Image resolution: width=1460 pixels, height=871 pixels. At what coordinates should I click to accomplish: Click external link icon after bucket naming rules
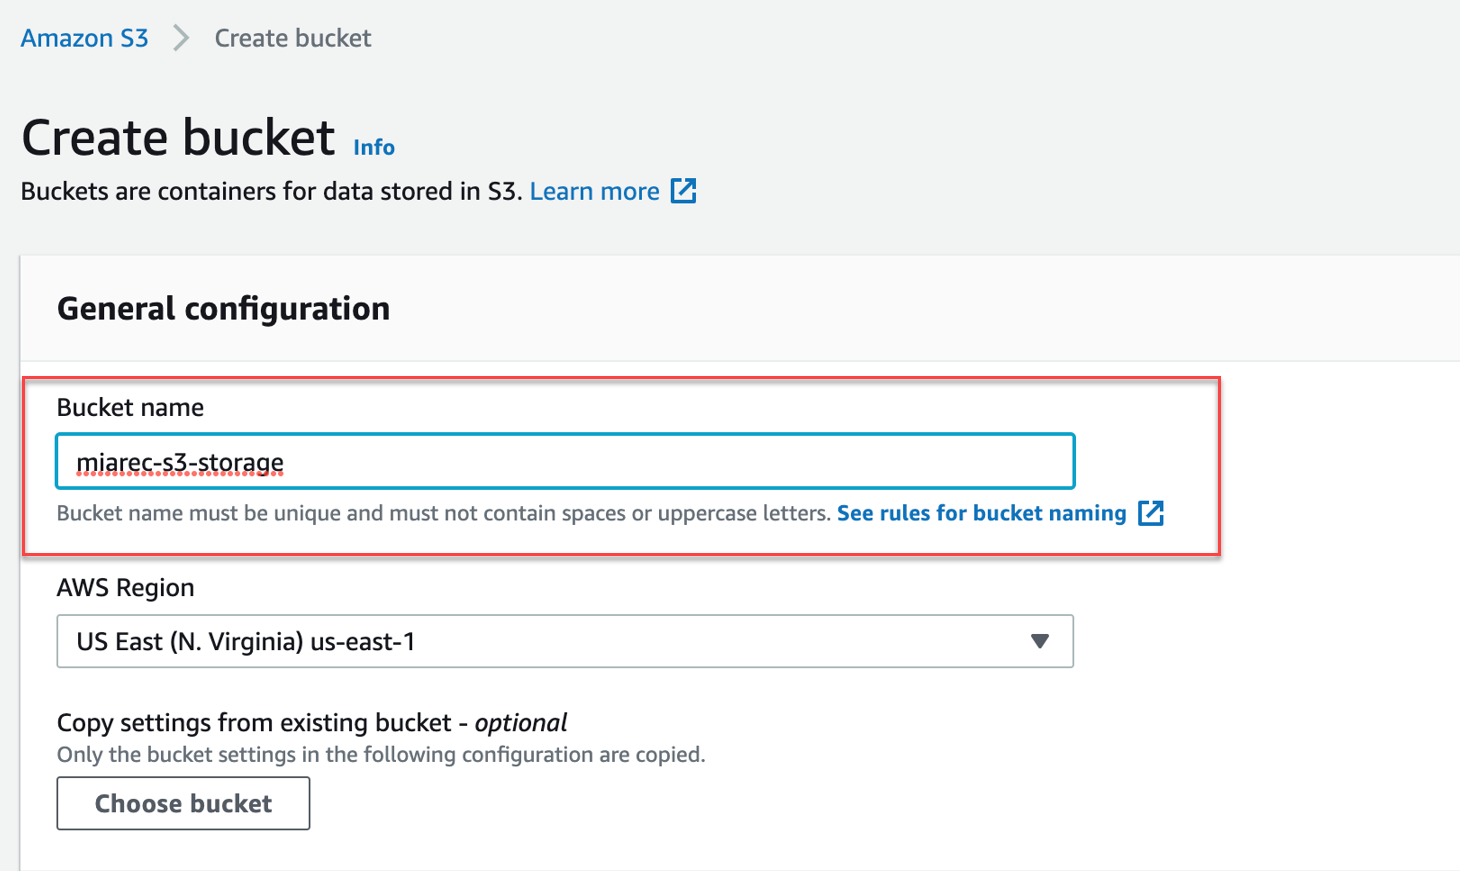(x=1151, y=513)
